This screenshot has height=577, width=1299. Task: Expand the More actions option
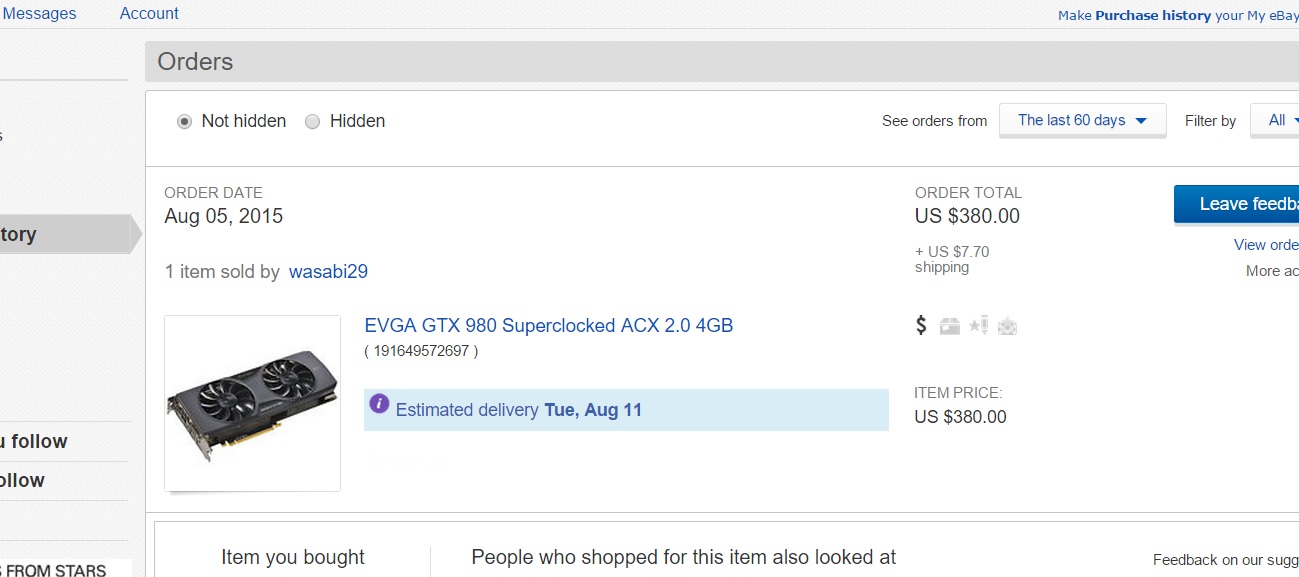[1272, 271]
